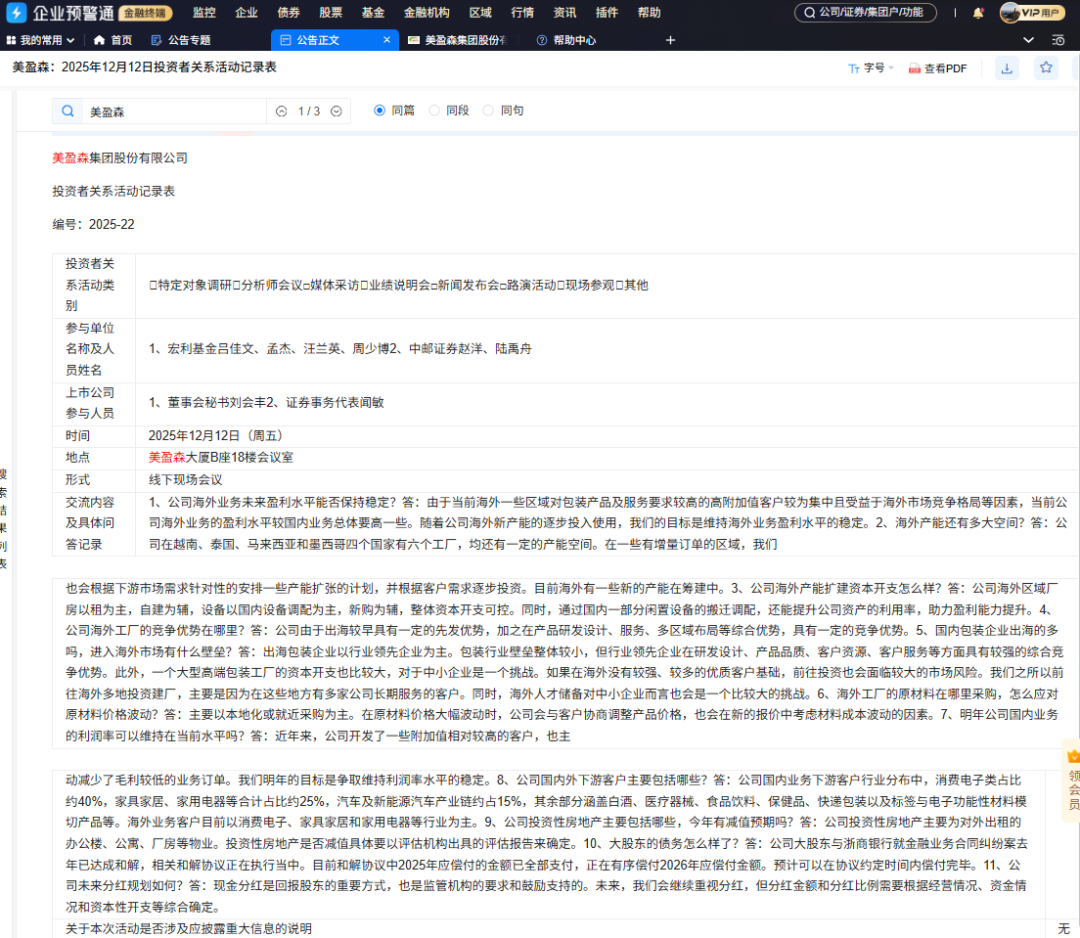Click the 公司/证券/集团户/功能 search field

[x=865, y=13]
